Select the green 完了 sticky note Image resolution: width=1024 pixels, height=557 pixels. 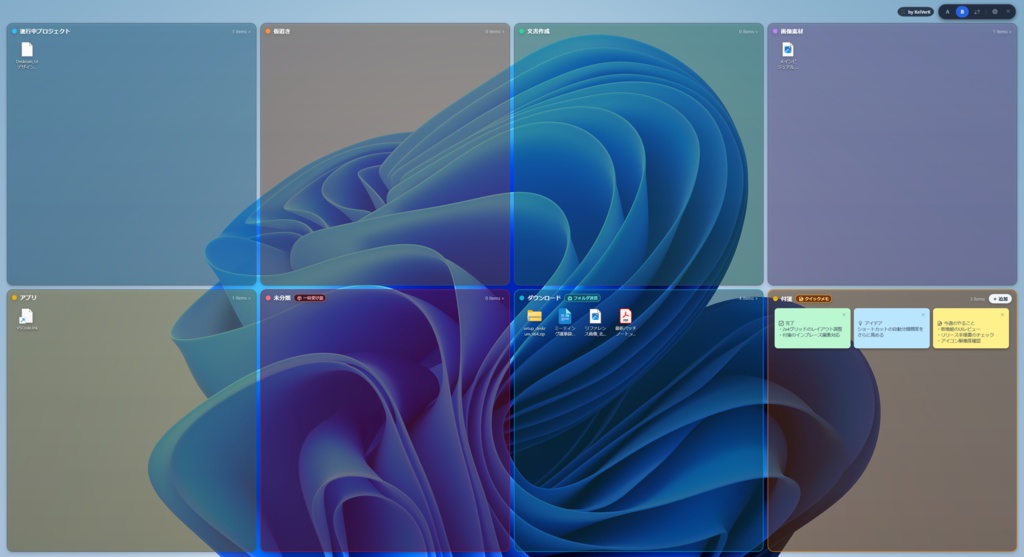click(x=812, y=328)
